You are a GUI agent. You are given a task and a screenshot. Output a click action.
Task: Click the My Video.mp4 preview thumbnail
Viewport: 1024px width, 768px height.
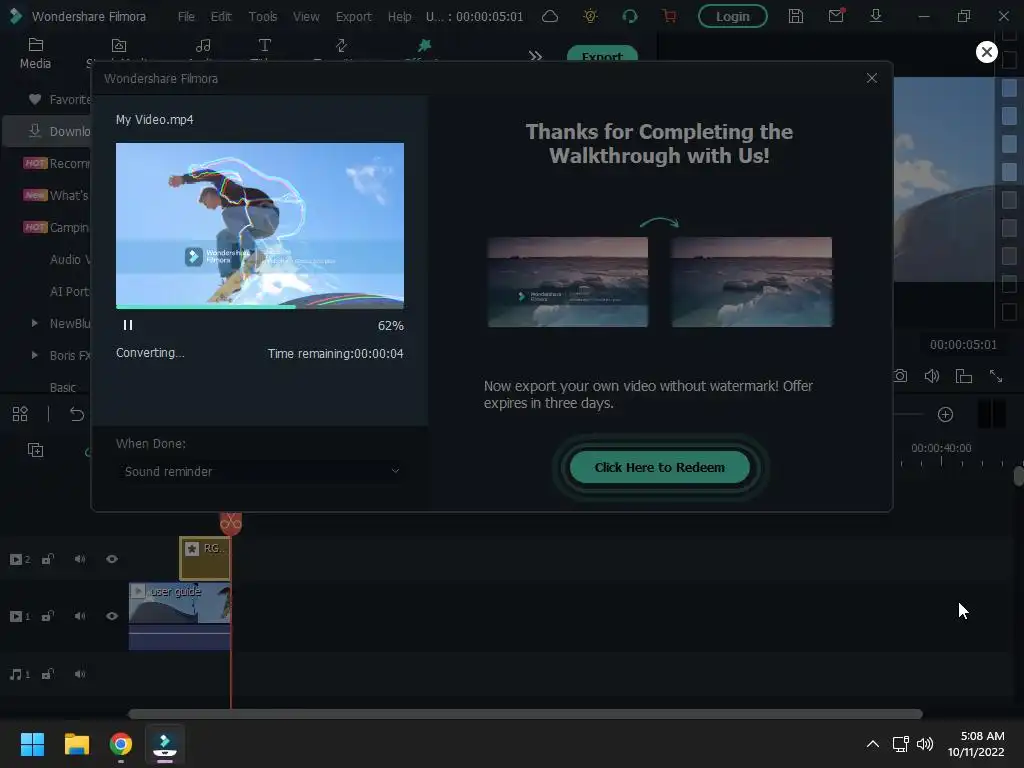pos(260,223)
